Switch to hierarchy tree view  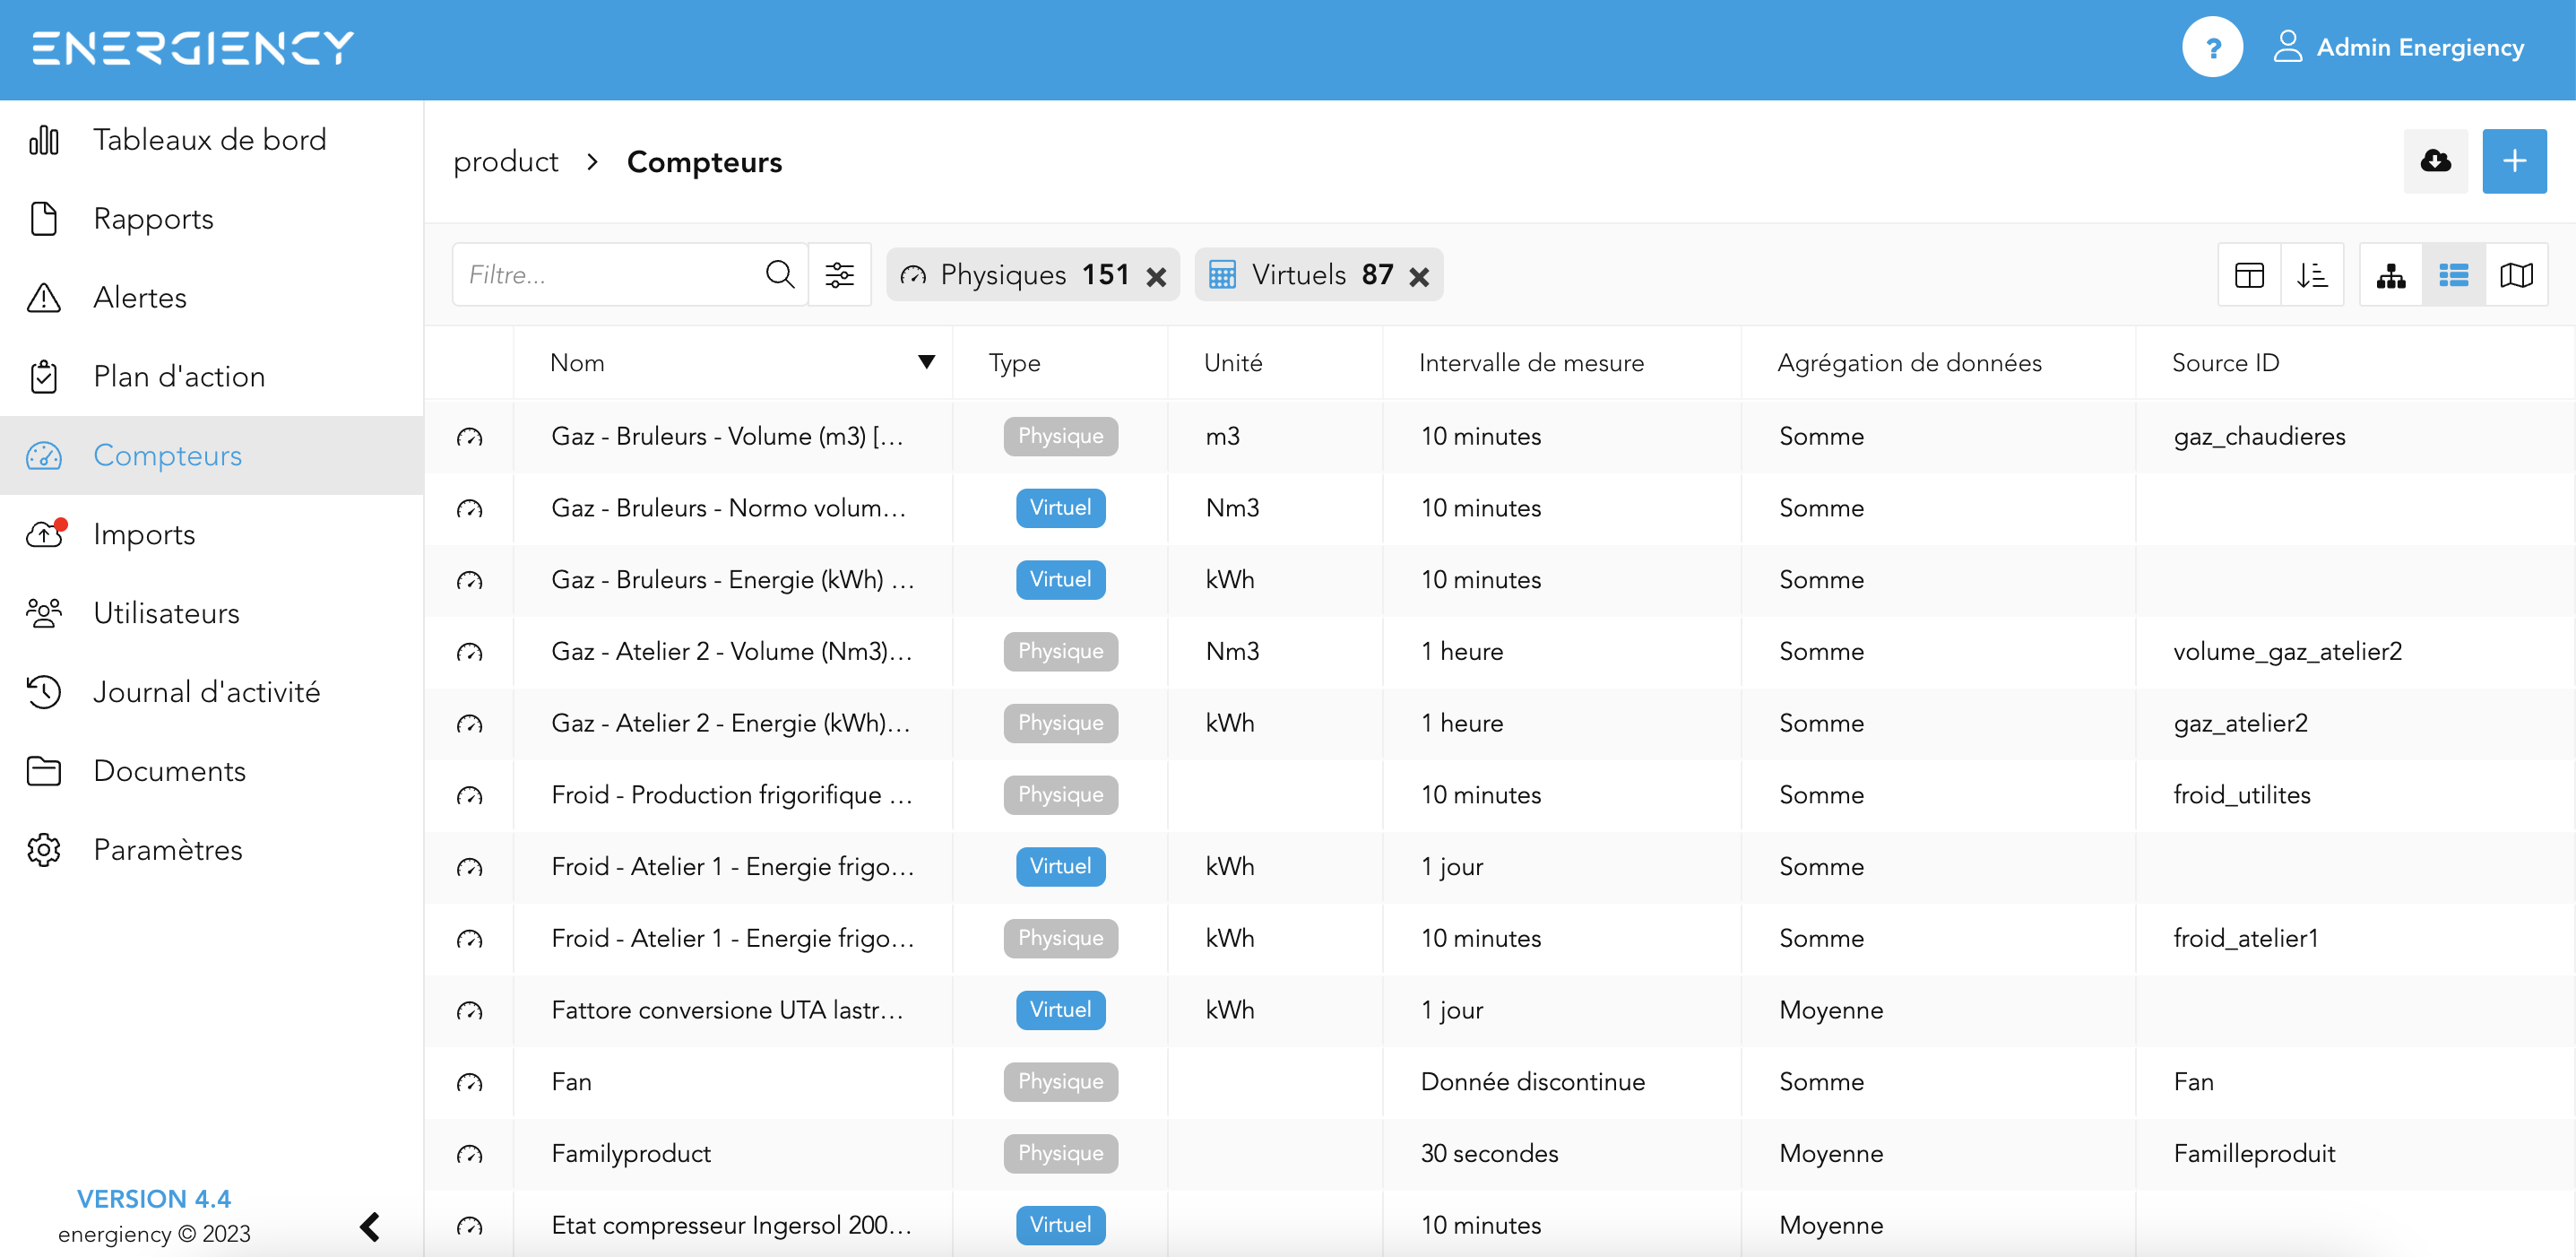[2391, 274]
